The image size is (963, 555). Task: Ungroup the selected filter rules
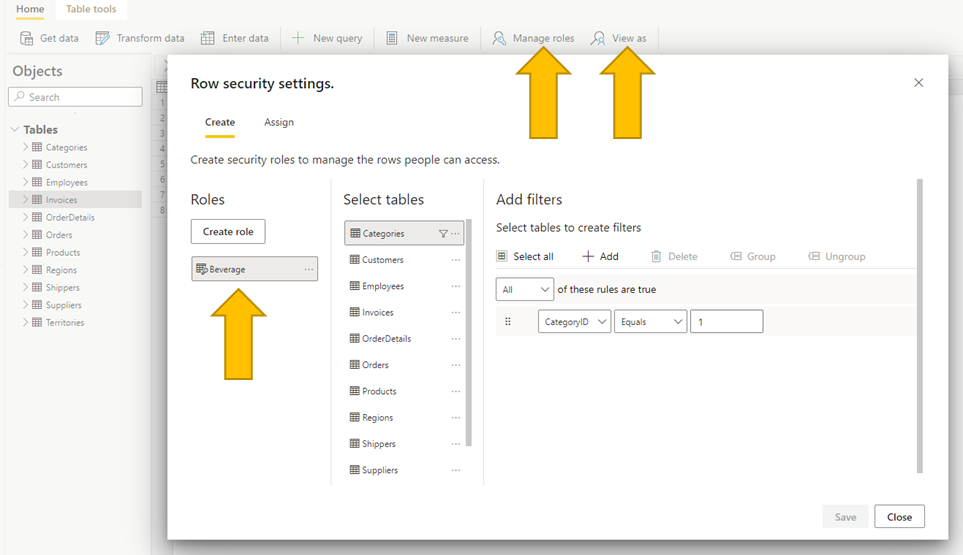coord(836,256)
